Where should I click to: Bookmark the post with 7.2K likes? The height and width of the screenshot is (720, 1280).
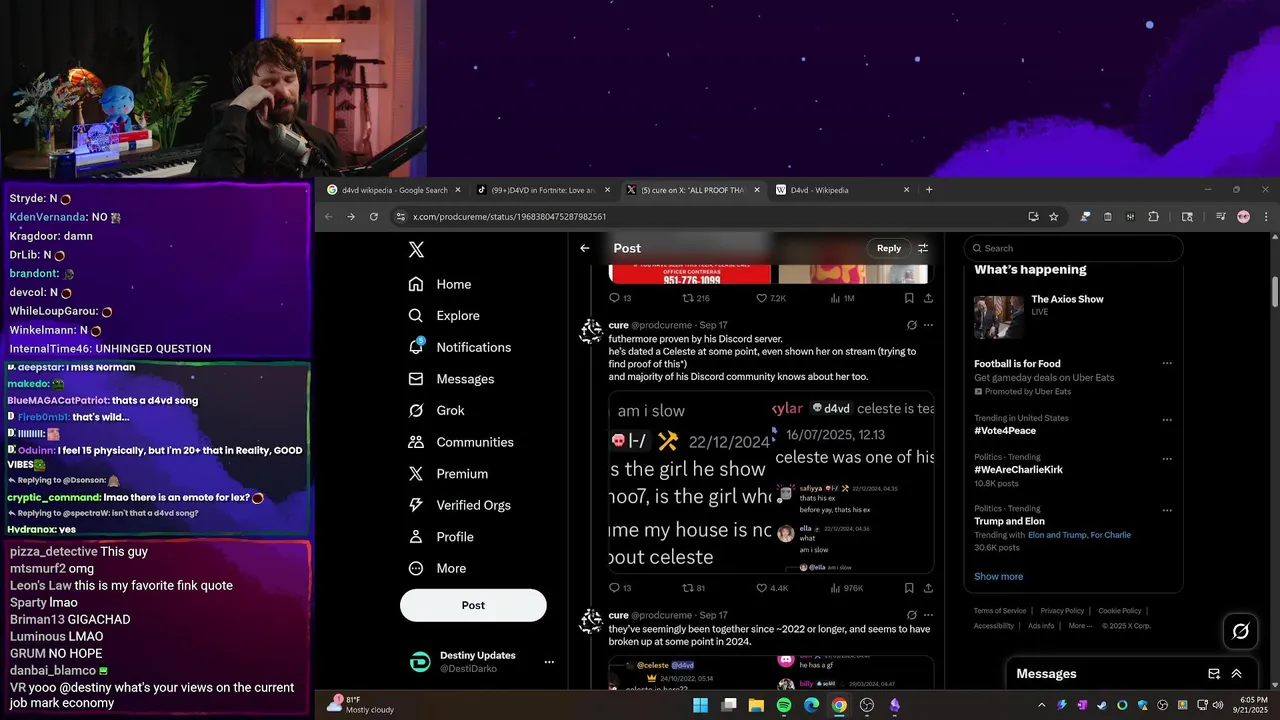[909, 298]
